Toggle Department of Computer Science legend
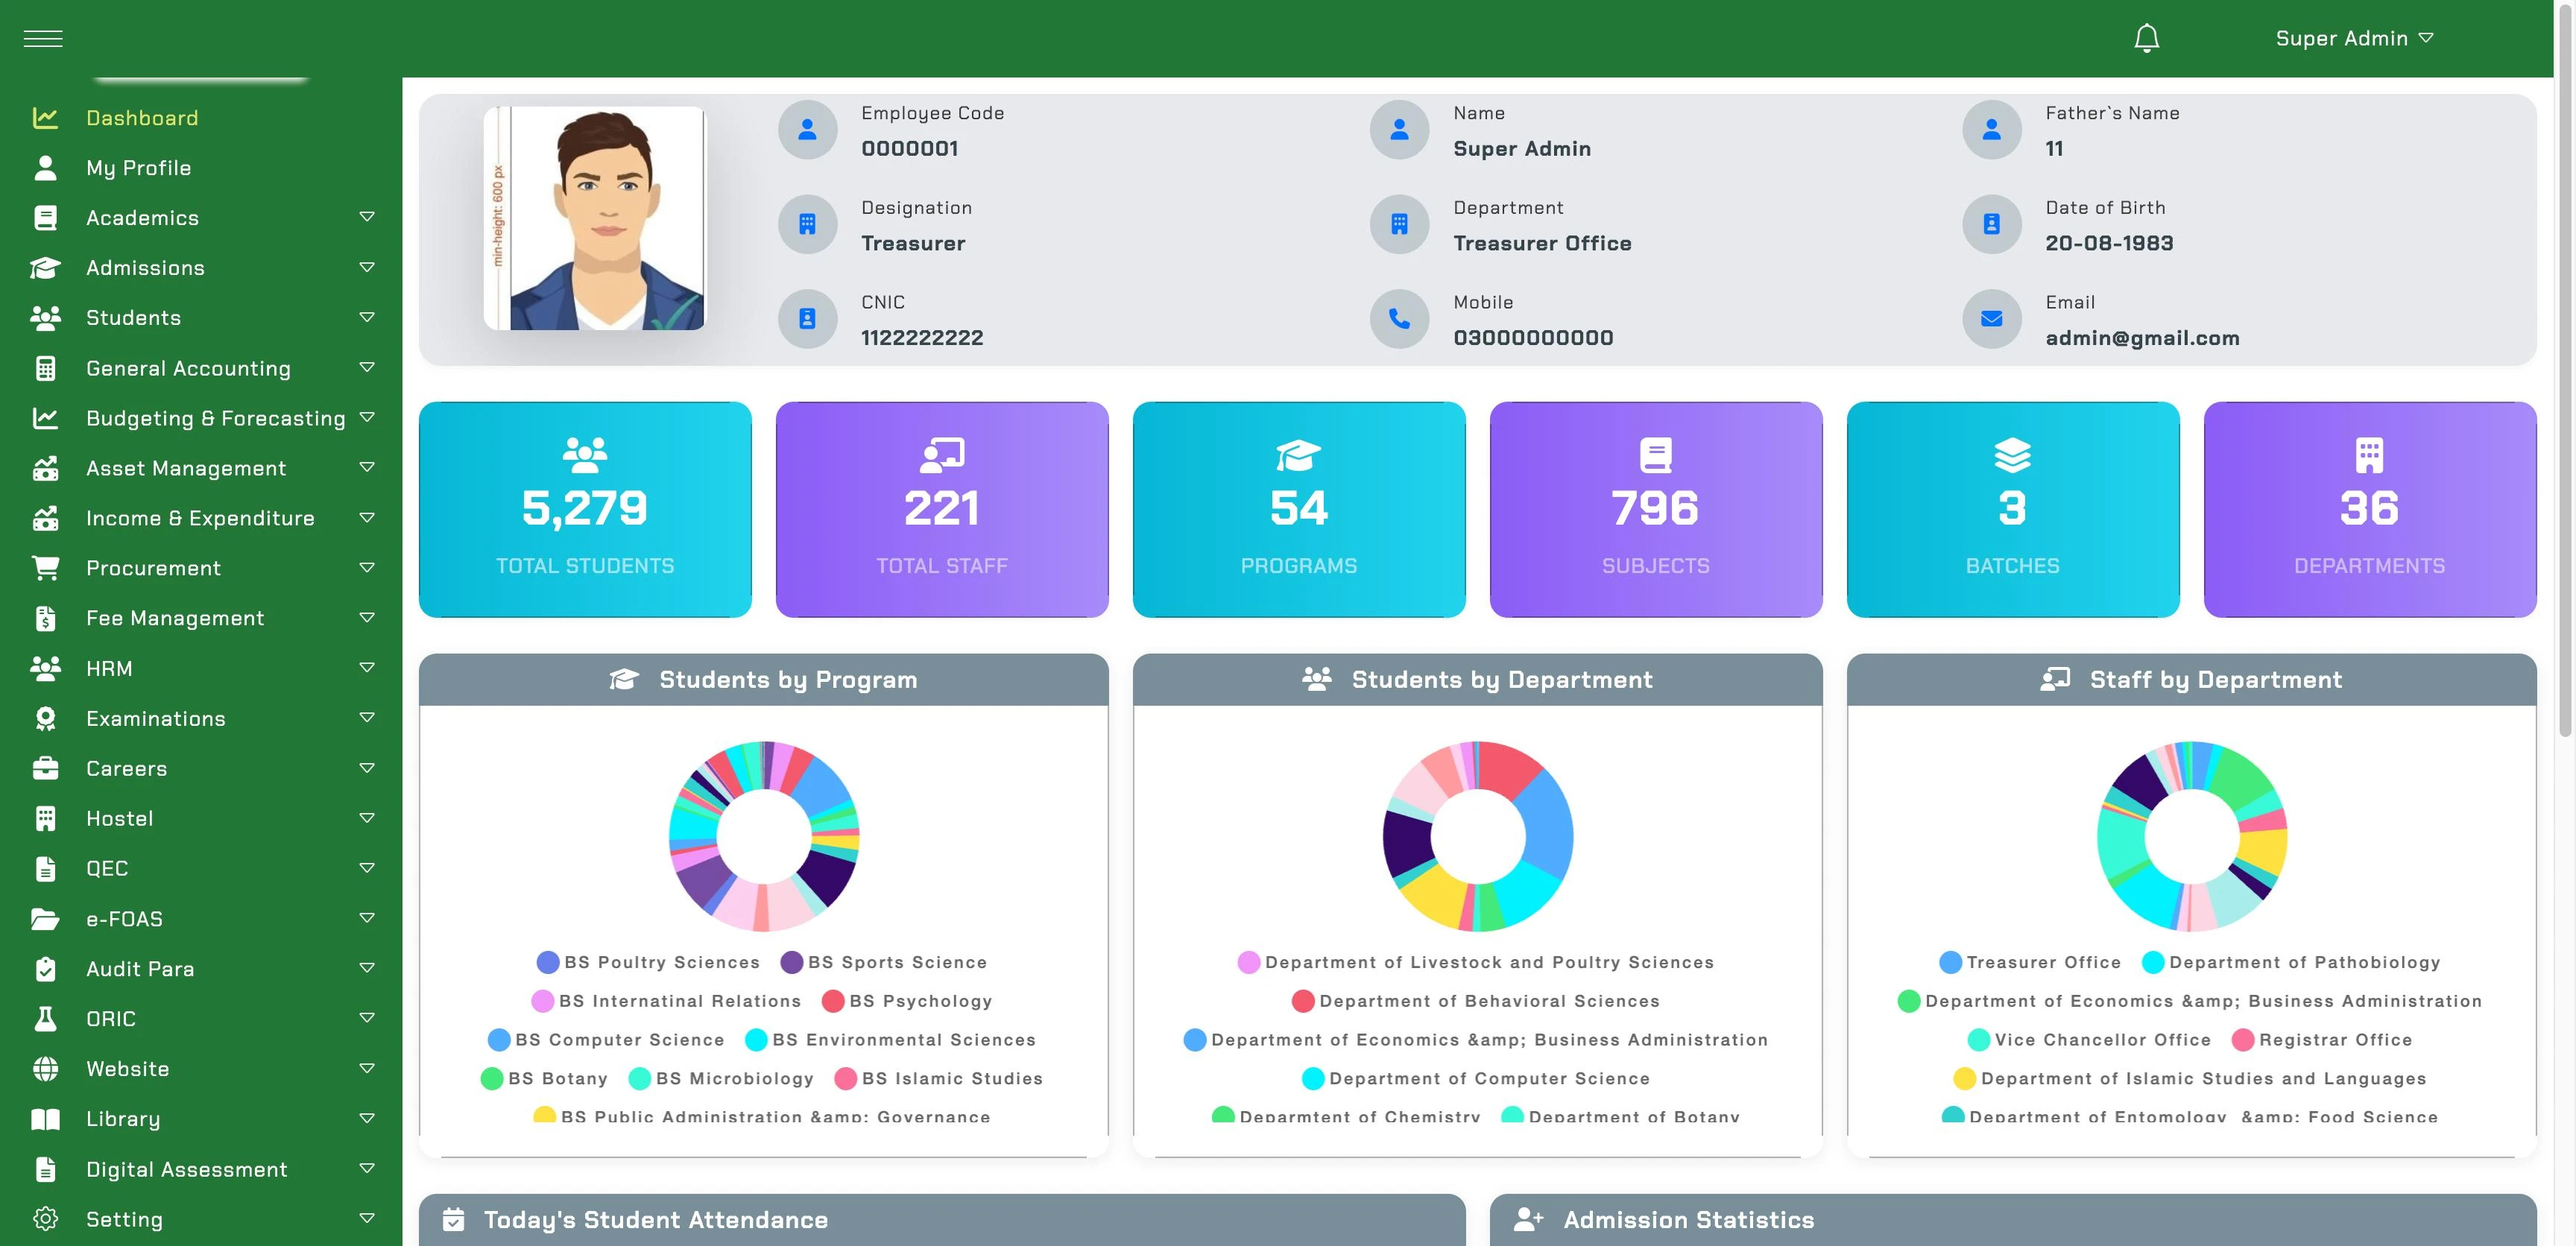The width and height of the screenshot is (2576, 1246). coord(1476,1078)
